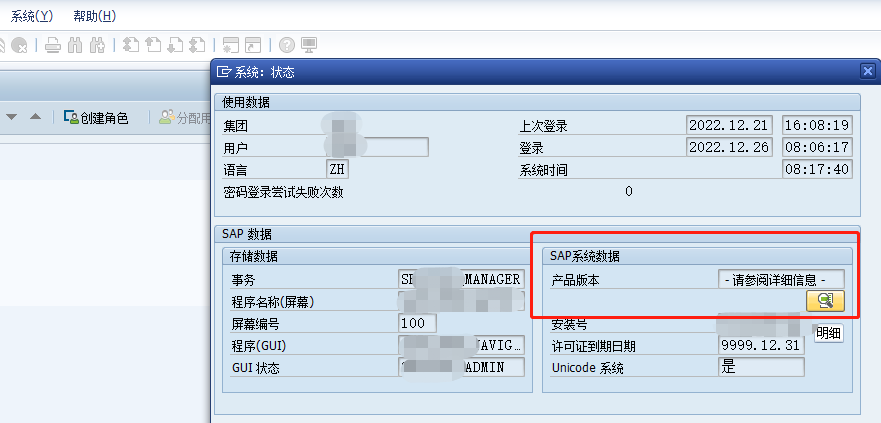Screen dimensions: 881x423
Task: Click the 登录 date 2022.12.26
Action: pyautogui.click(x=729, y=147)
